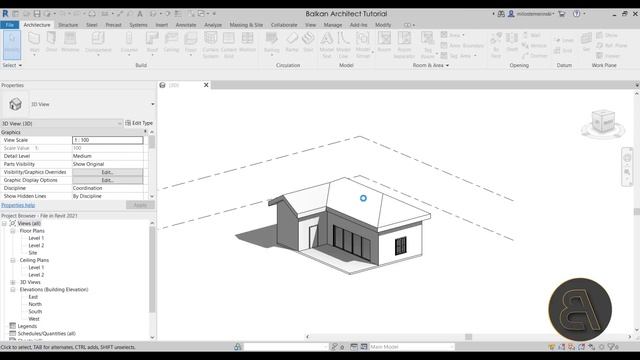Click the Edit Type button
Viewport: 640px width, 360px height.
tap(139, 123)
